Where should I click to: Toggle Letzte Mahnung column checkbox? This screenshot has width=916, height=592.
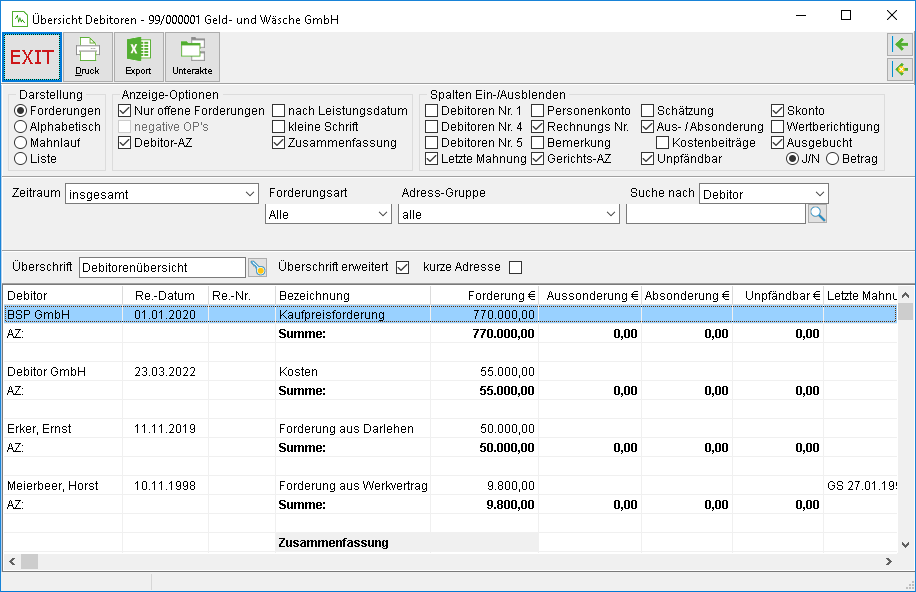coord(432,158)
